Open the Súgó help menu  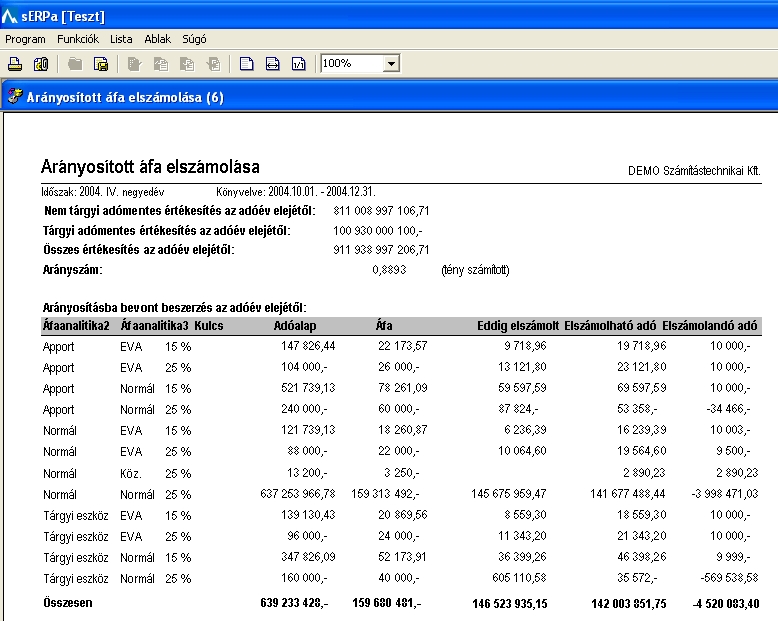(x=193, y=39)
